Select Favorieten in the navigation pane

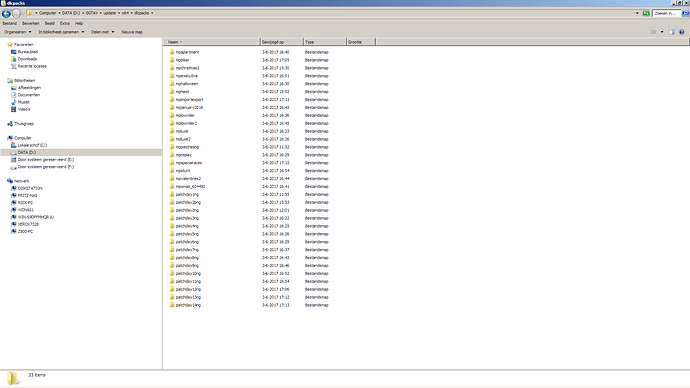23,44
